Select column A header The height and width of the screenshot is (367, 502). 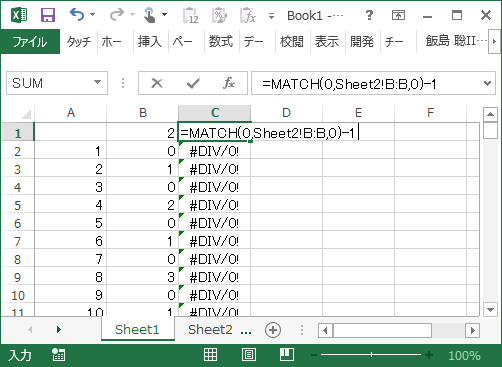coord(71,113)
